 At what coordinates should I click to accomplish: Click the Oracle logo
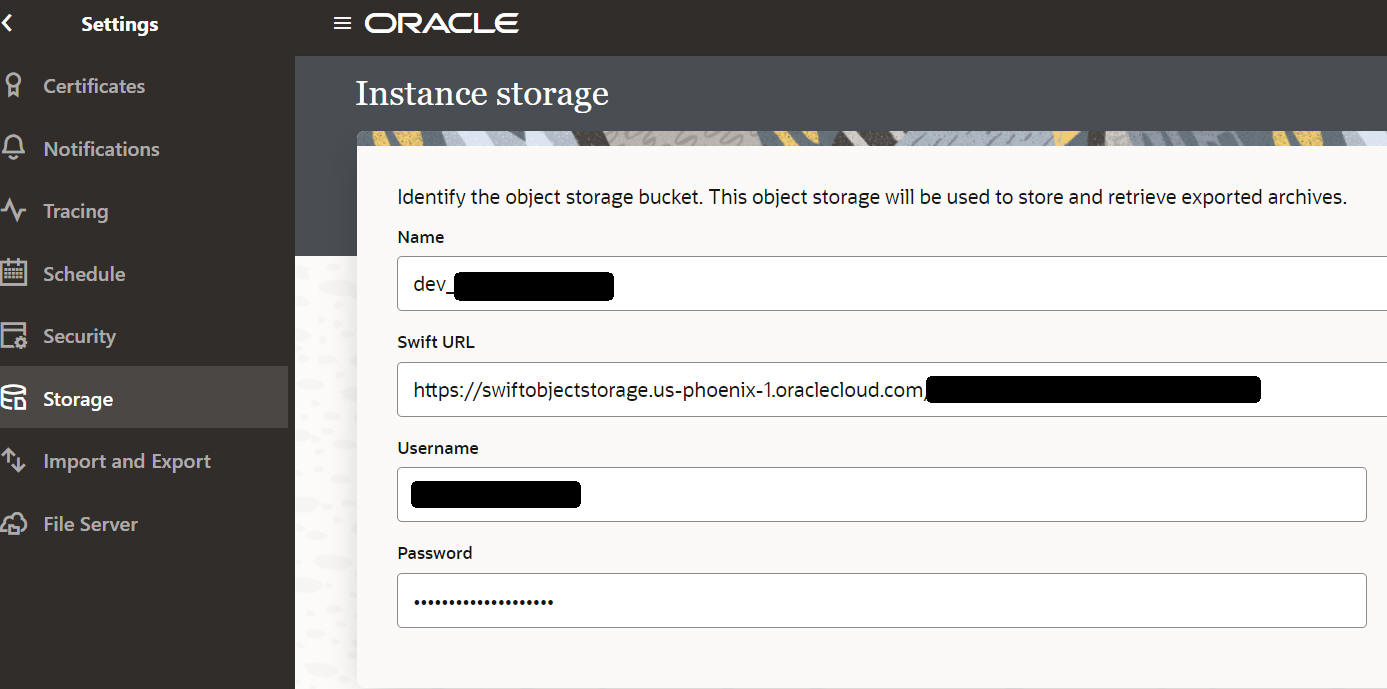pyautogui.click(x=441, y=23)
